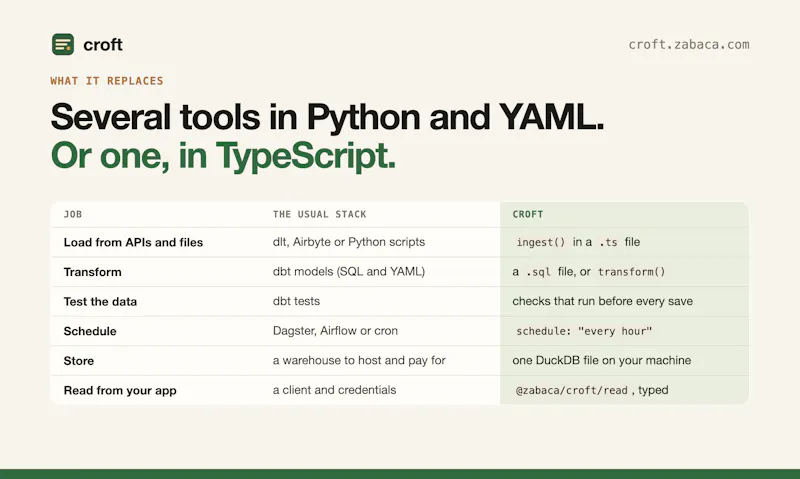800x479 pixels.
Task: Click the CROFT column header
Action: pyautogui.click(x=528, y=214)
